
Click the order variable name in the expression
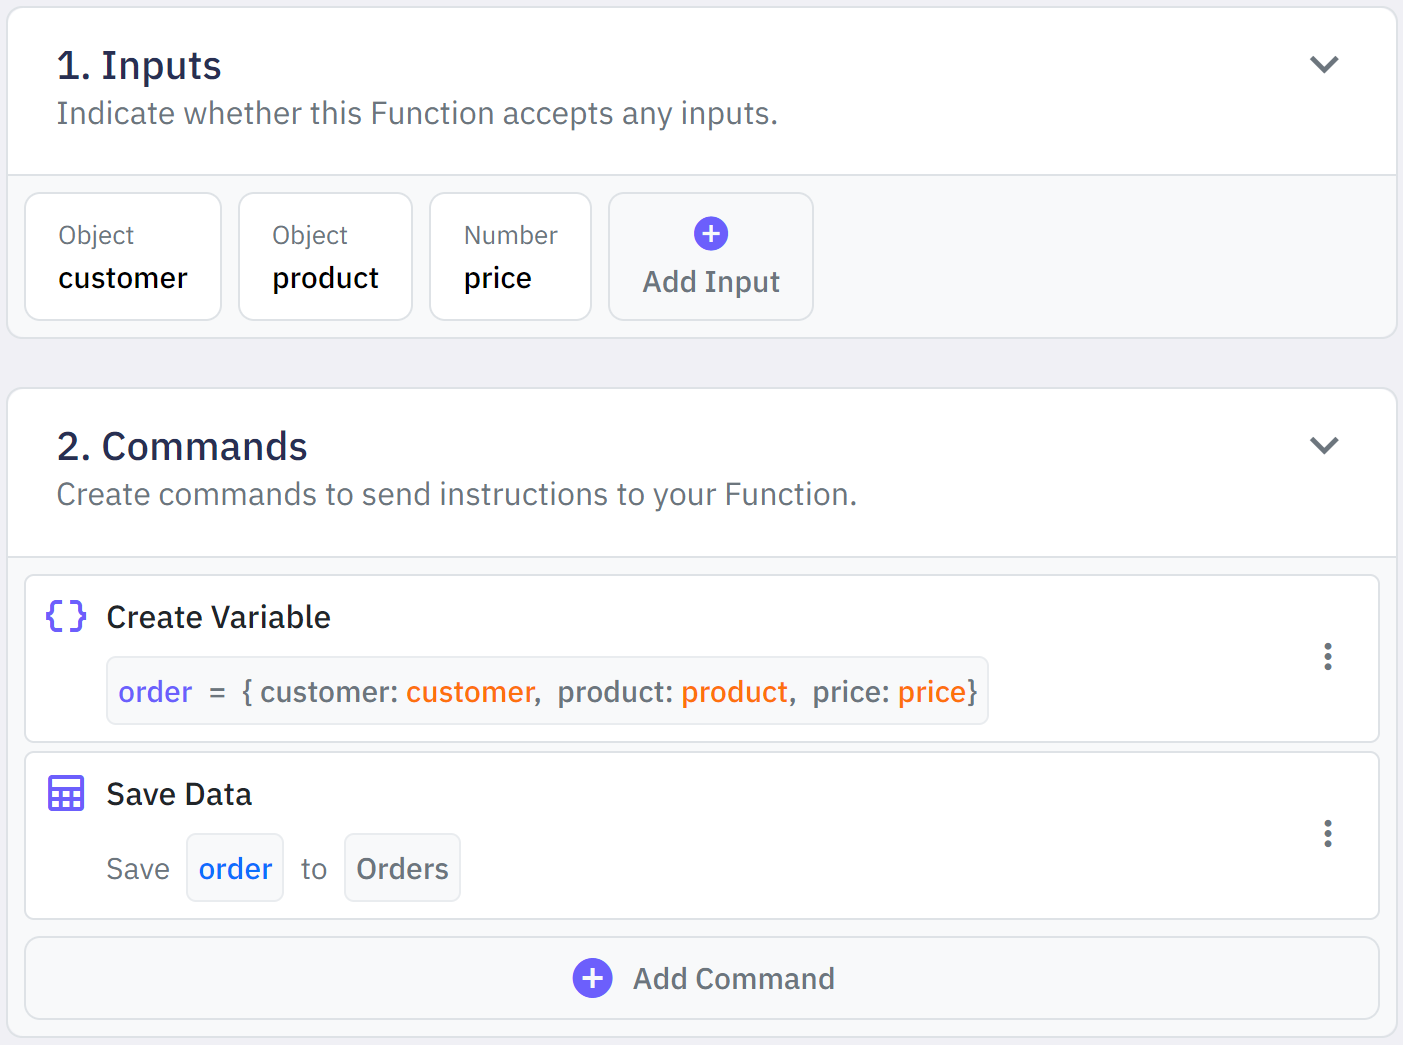[x=155, y=692]
